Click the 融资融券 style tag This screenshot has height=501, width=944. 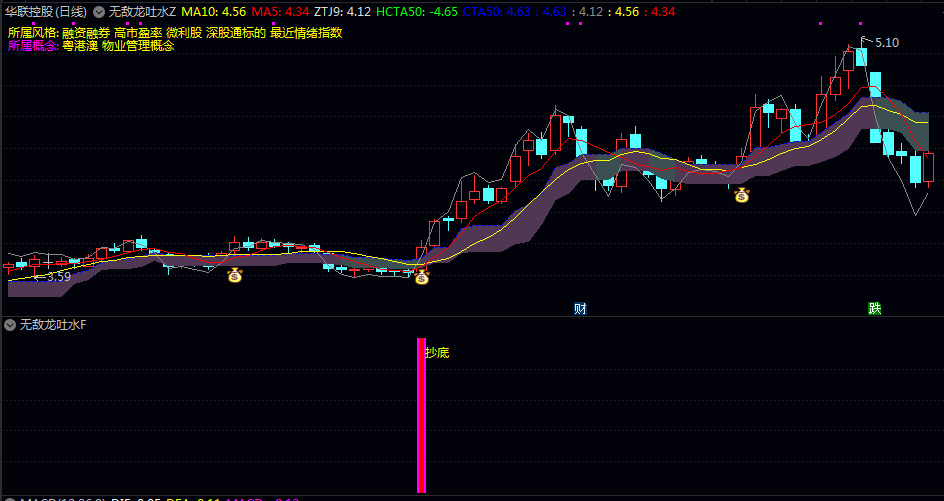[x=86, y=33]
